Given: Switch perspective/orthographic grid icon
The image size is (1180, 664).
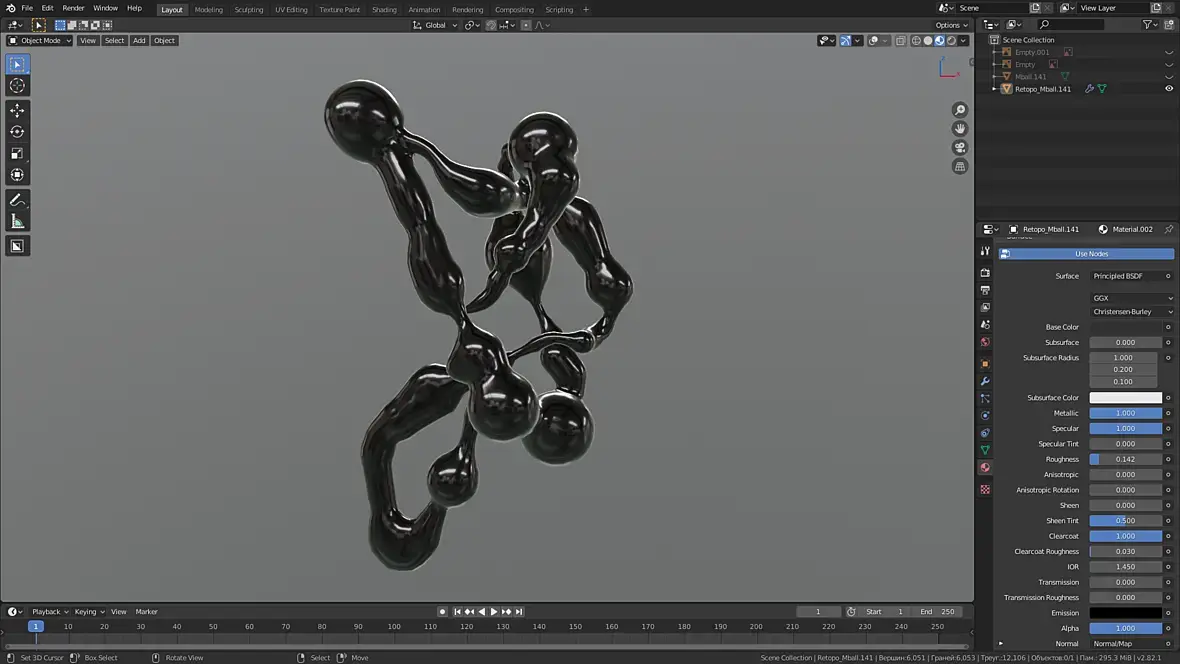Looking at the screenshot, I should click(x=960, y=166).
